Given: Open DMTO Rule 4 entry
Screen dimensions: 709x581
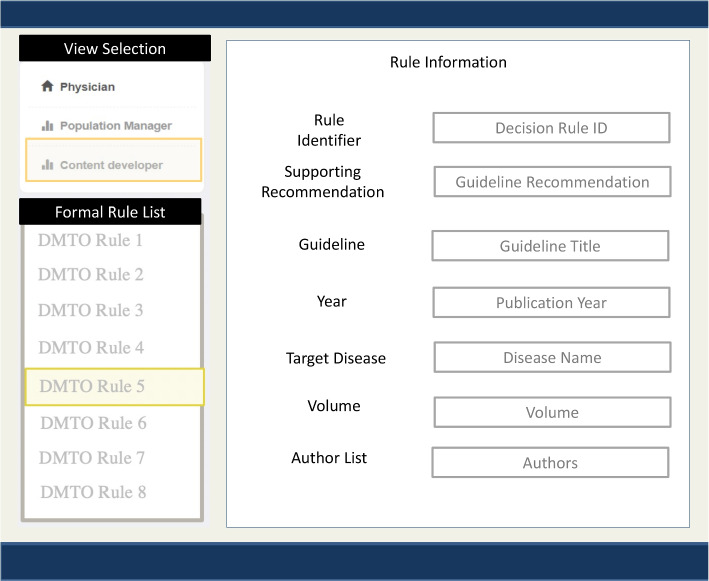Looking at the screenshot, I should click(90, 348).
